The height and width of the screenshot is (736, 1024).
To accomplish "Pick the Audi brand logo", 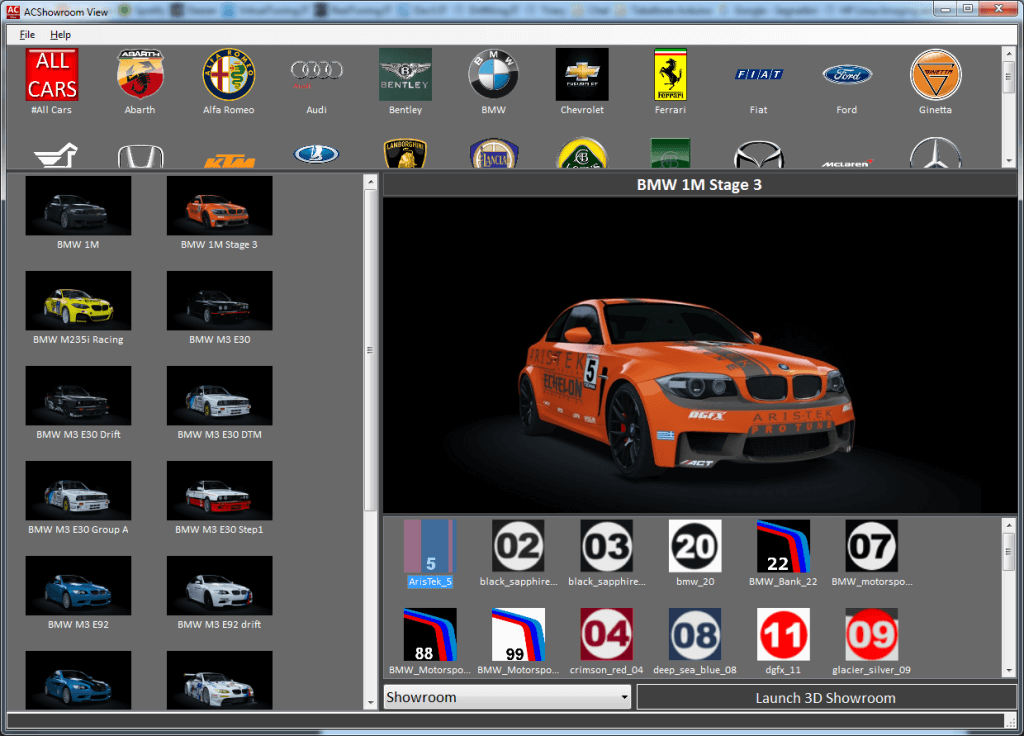I will coord(317,74).
